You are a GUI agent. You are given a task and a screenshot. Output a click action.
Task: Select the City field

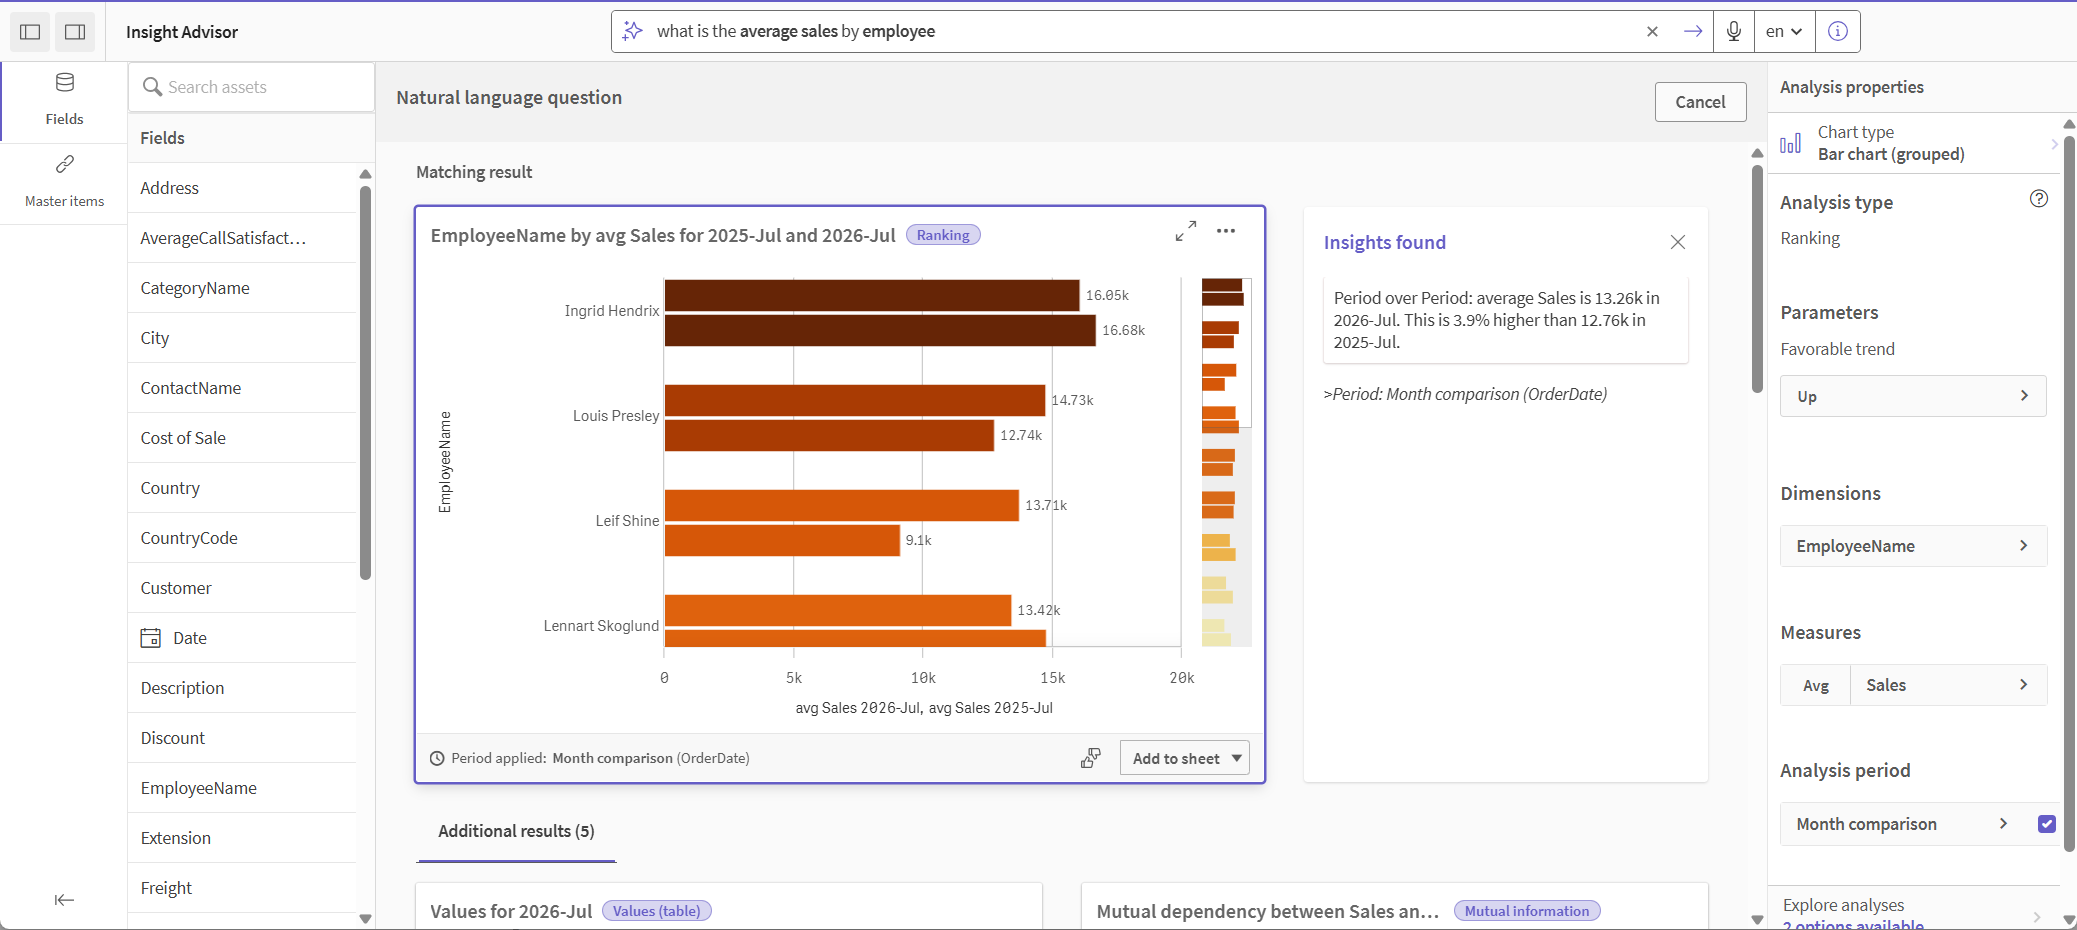tap(242, 338)
